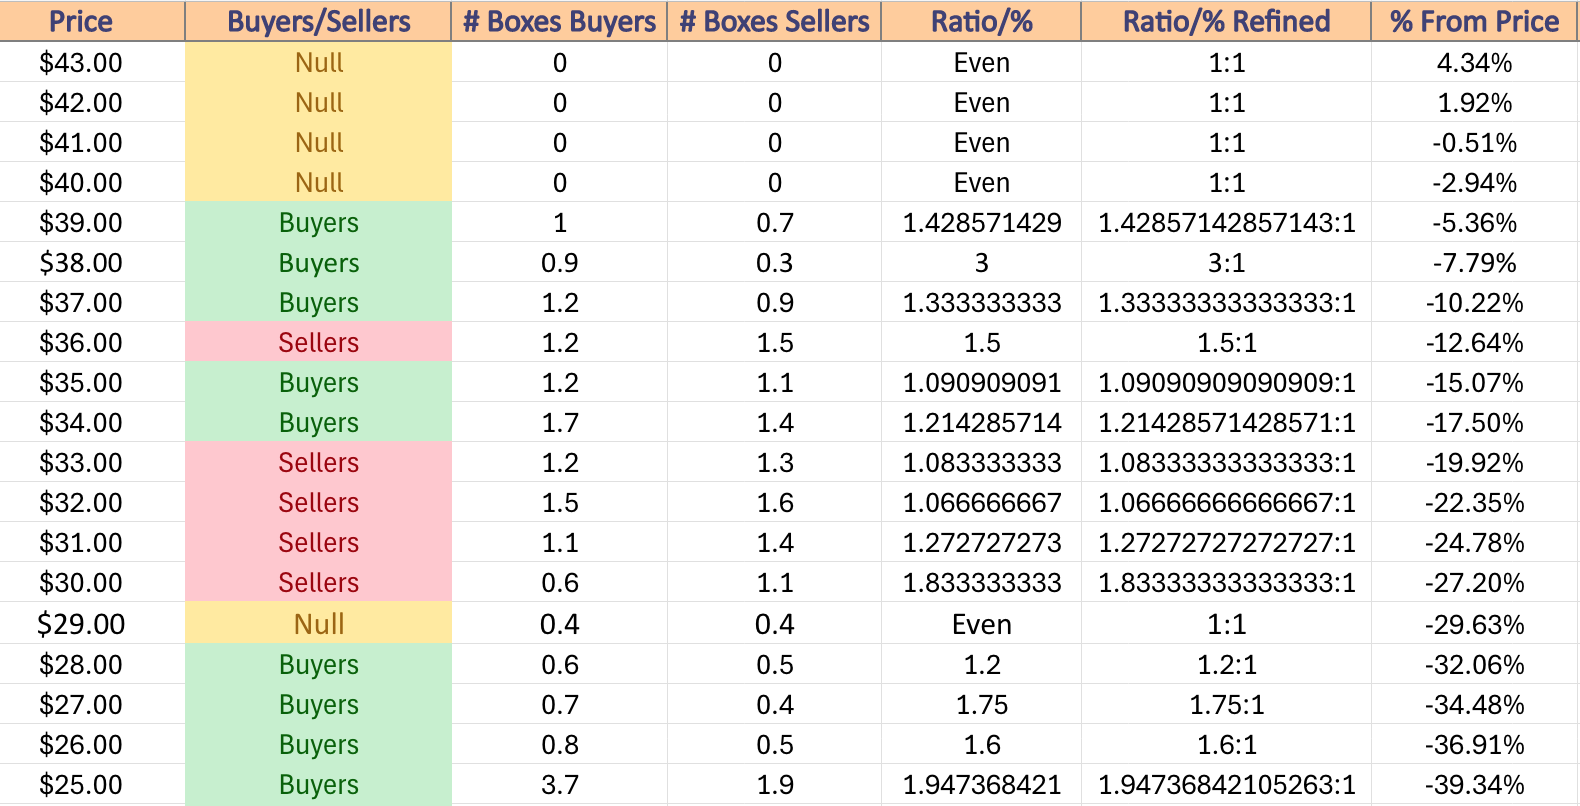Click the Sellers cell in $36.00 row
This screenshot has height=806, width=1580.
(318, 343)
